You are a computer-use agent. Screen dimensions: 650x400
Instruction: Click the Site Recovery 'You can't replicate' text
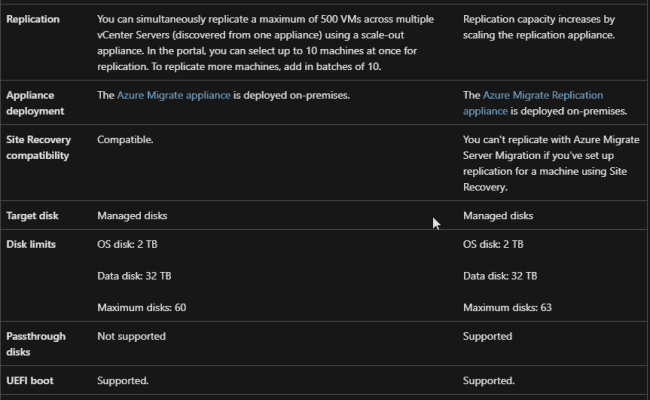[544, 163]
